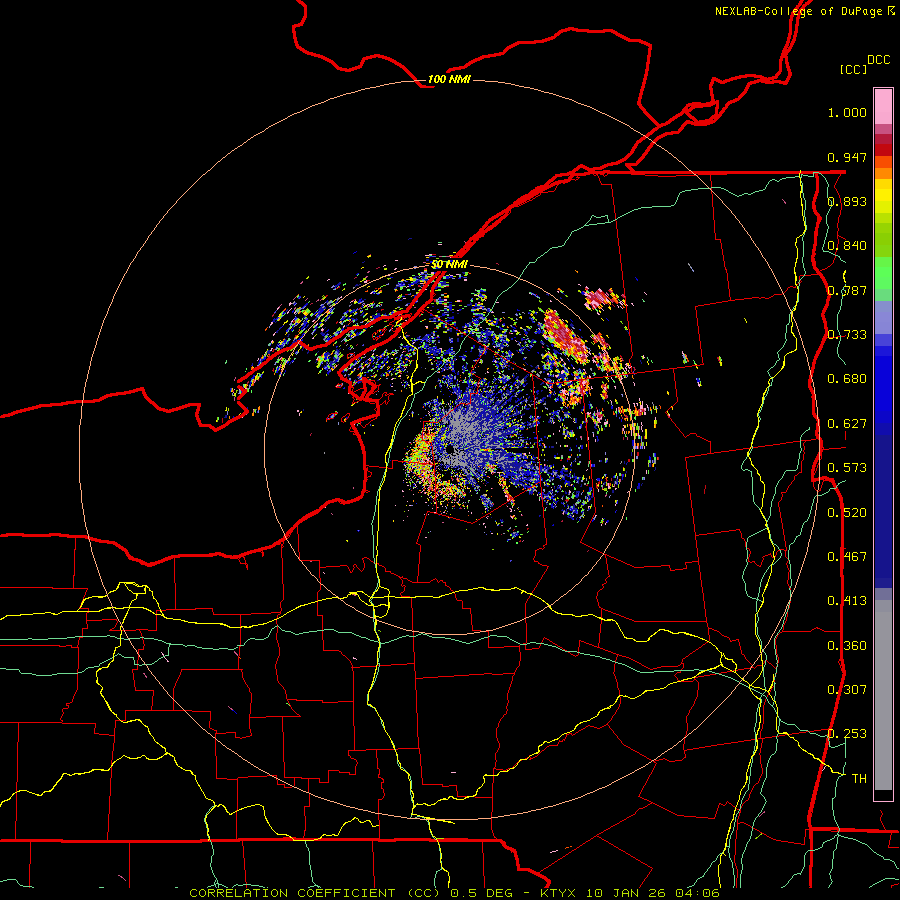Click the 0.893 scale value
The width and height of the screenshot is (900, 900).
click(847, 201)
